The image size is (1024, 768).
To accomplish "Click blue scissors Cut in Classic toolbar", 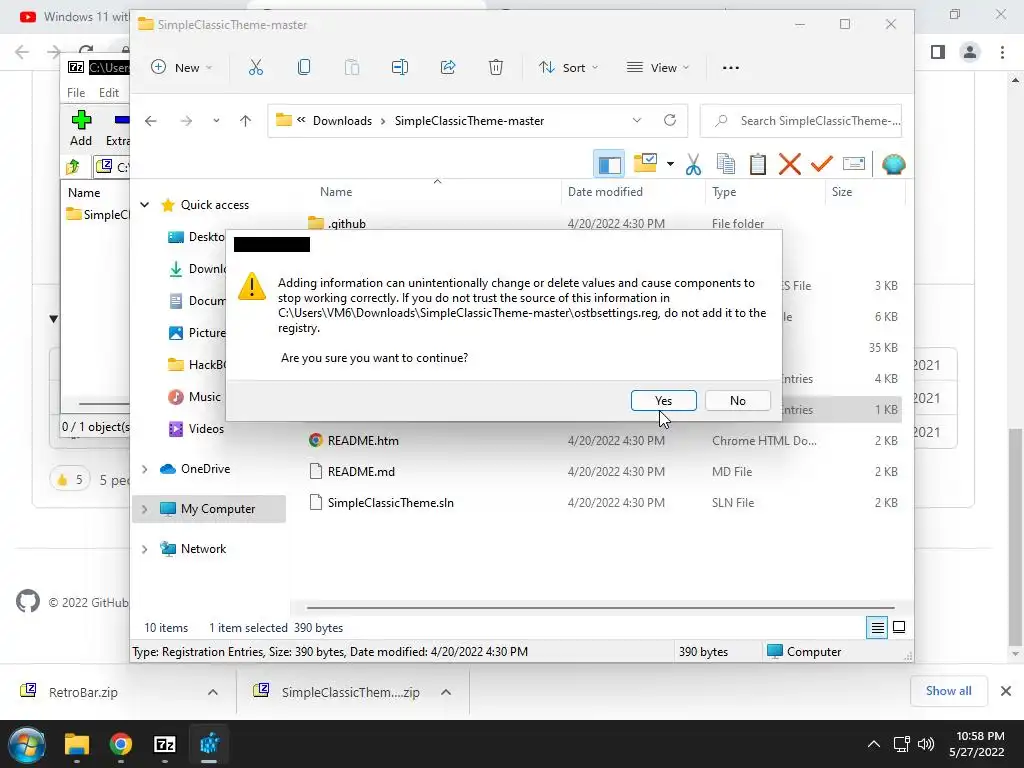I will point(694,165).
